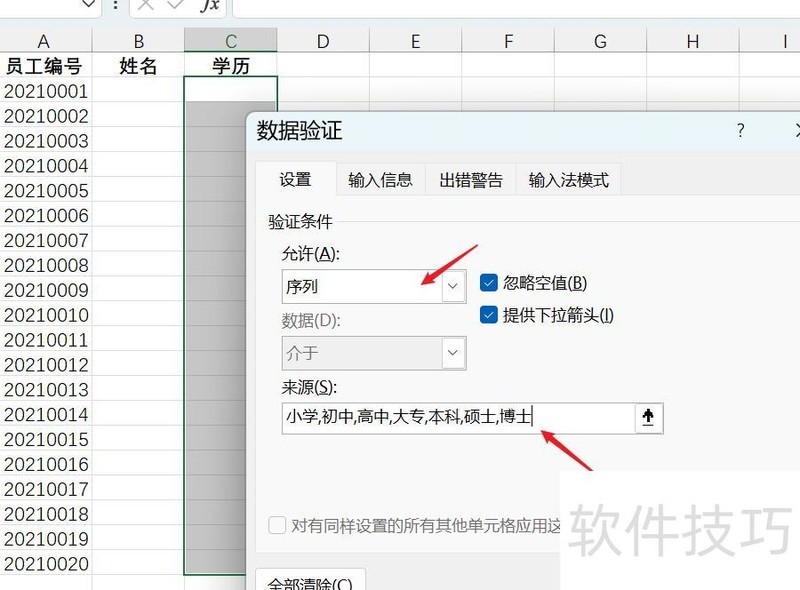Click cell containing 20210008
The image size is (800, 590).
click(45, 265)
